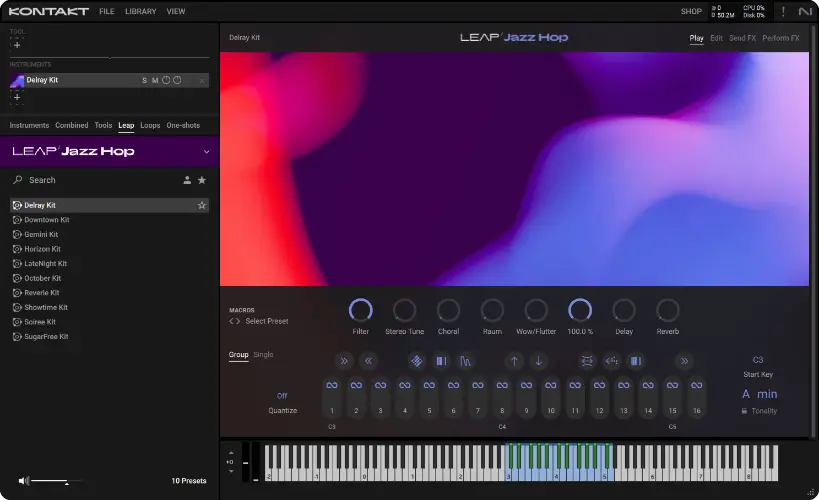The width and height of the screenshot is (819, 500).
Task: Filter by user presets person icon
Action: [x=187, y=180]
